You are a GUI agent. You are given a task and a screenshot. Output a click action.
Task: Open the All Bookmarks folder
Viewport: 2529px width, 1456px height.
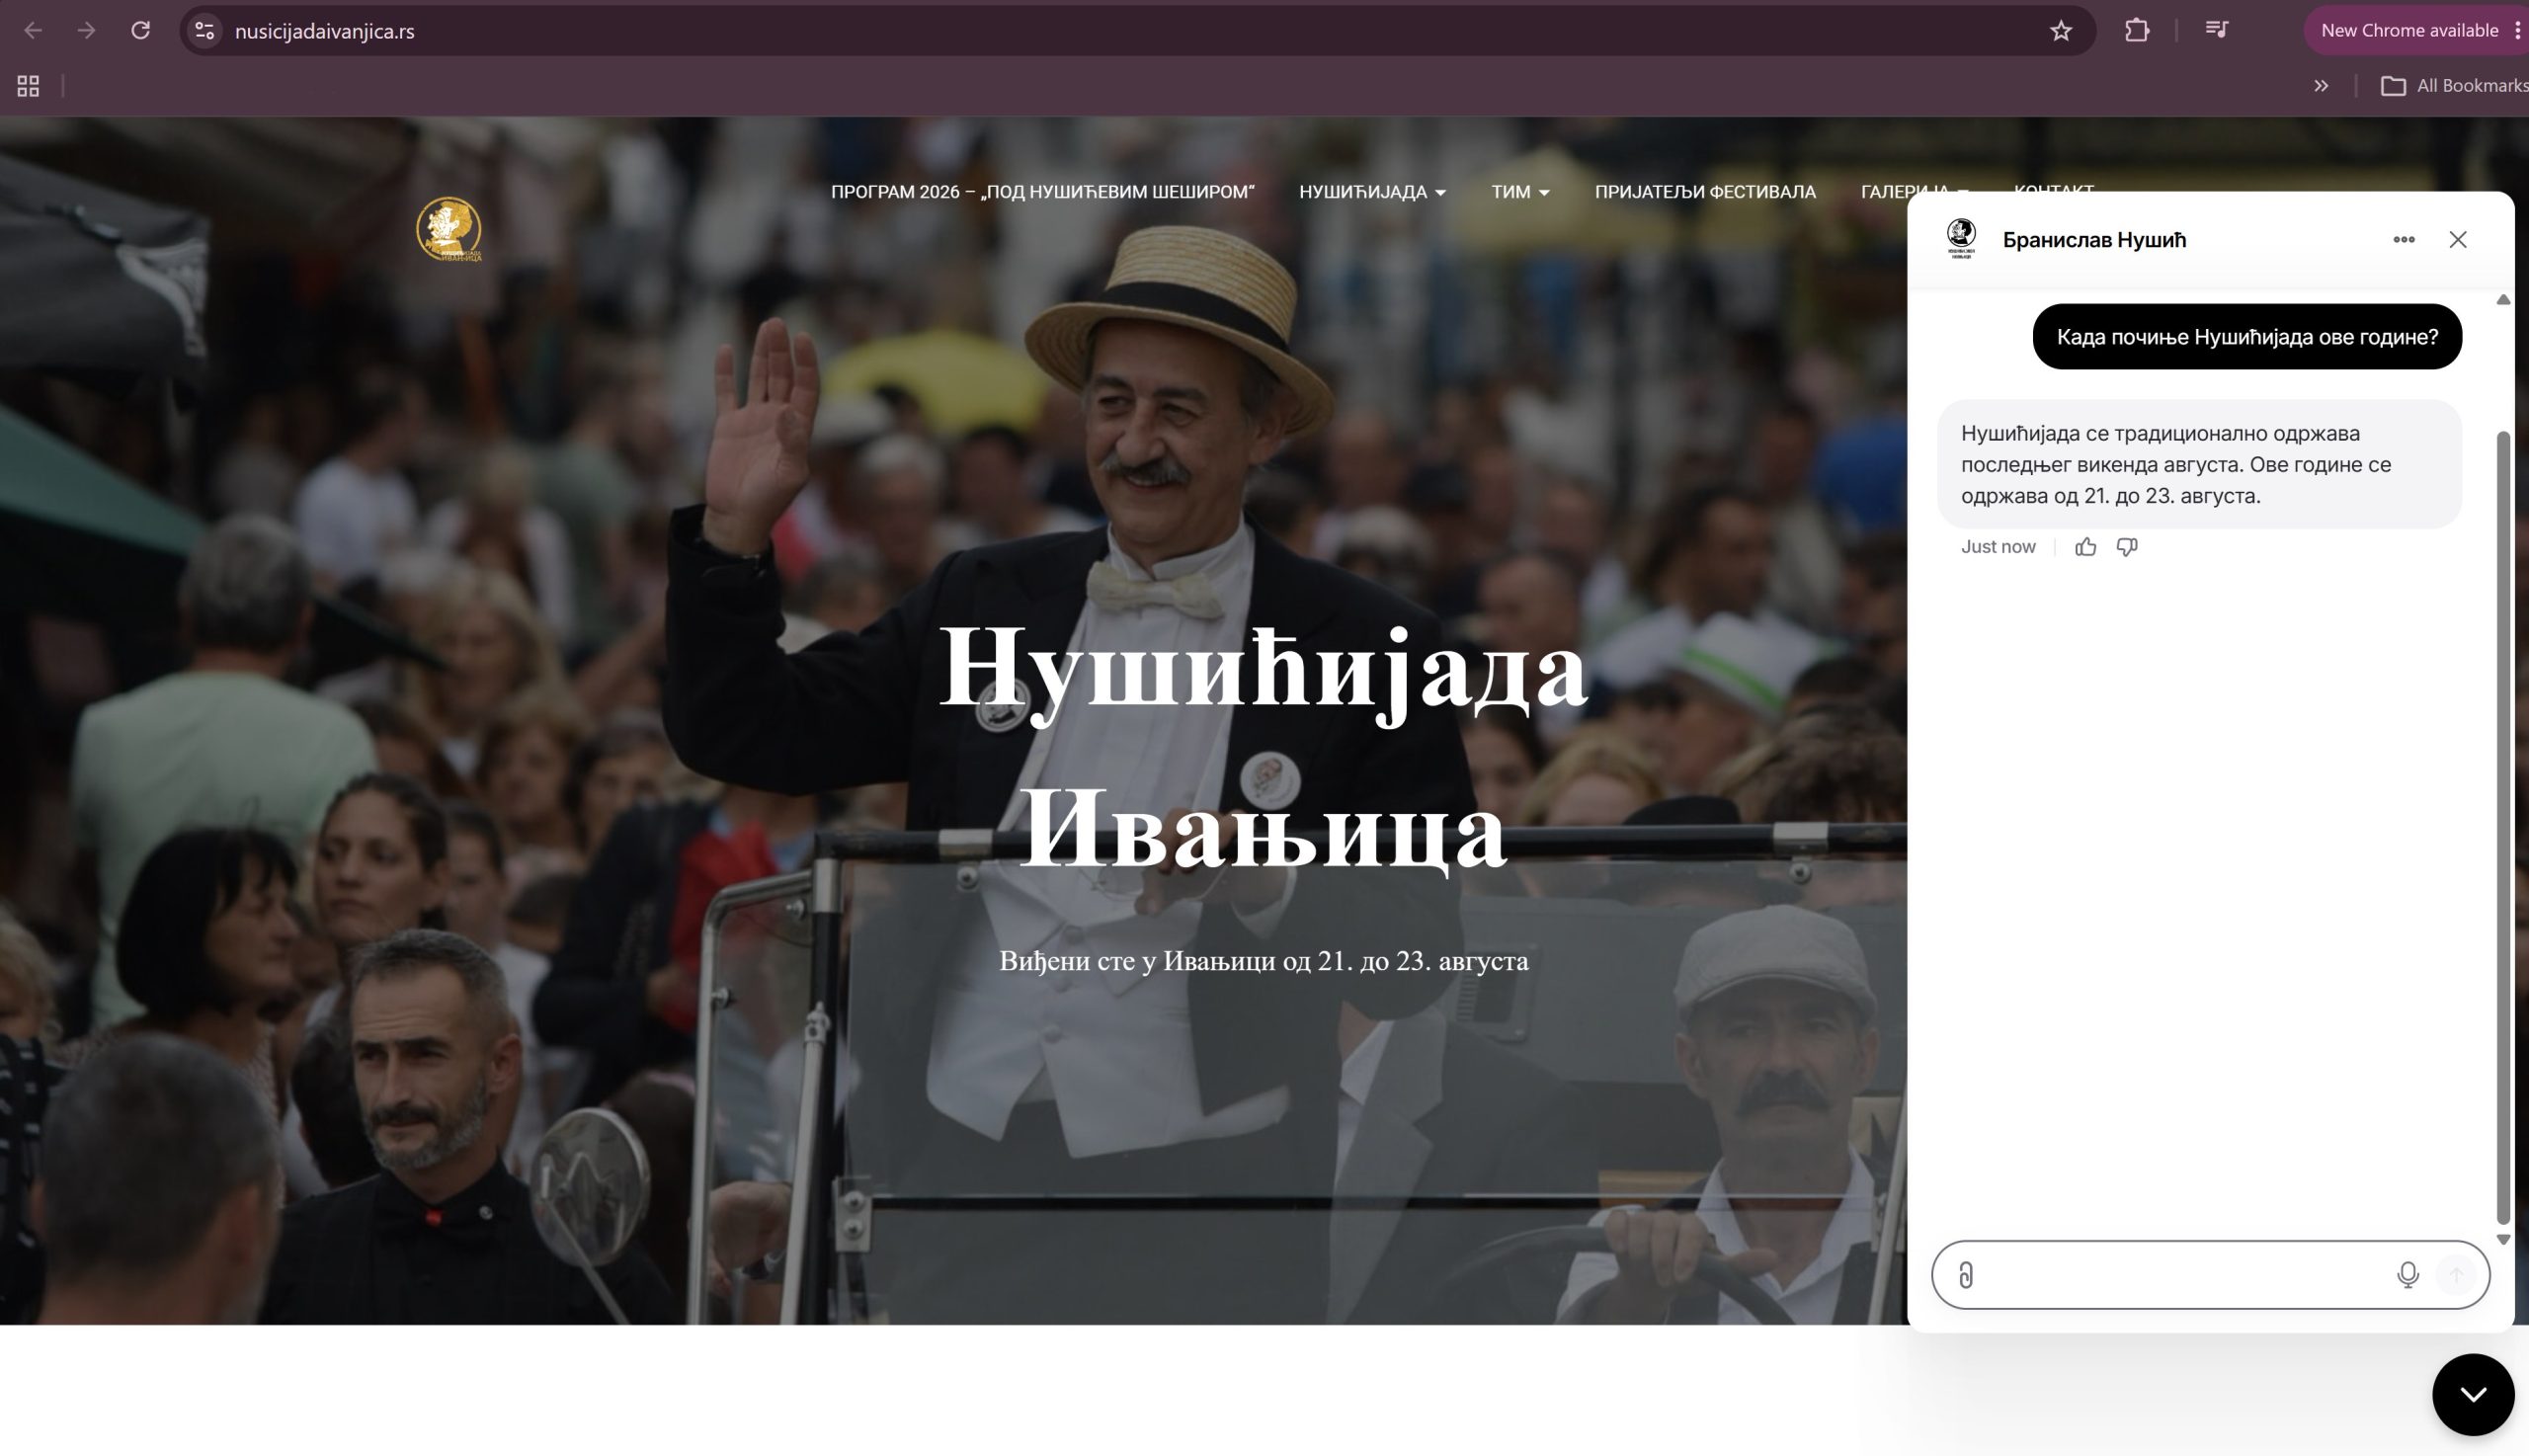(2454, 86)
